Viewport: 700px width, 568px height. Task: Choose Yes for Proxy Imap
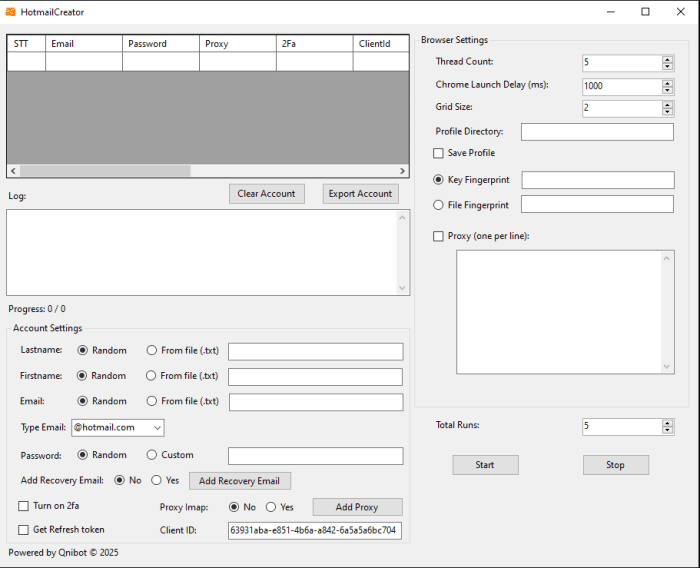(271, 507)
